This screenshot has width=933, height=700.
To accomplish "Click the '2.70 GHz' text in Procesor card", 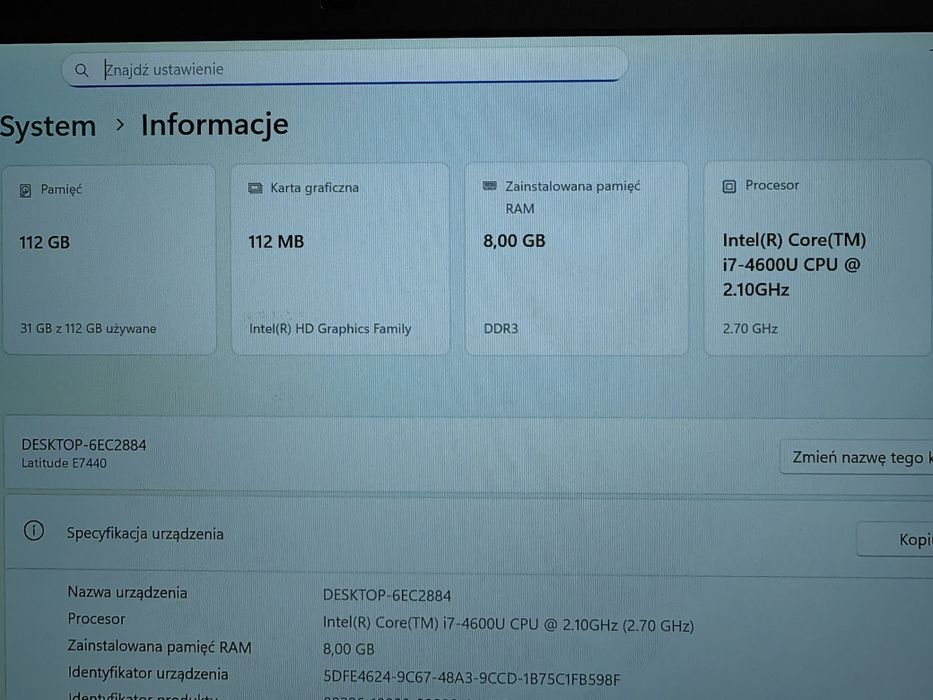I will pos(750,329).
